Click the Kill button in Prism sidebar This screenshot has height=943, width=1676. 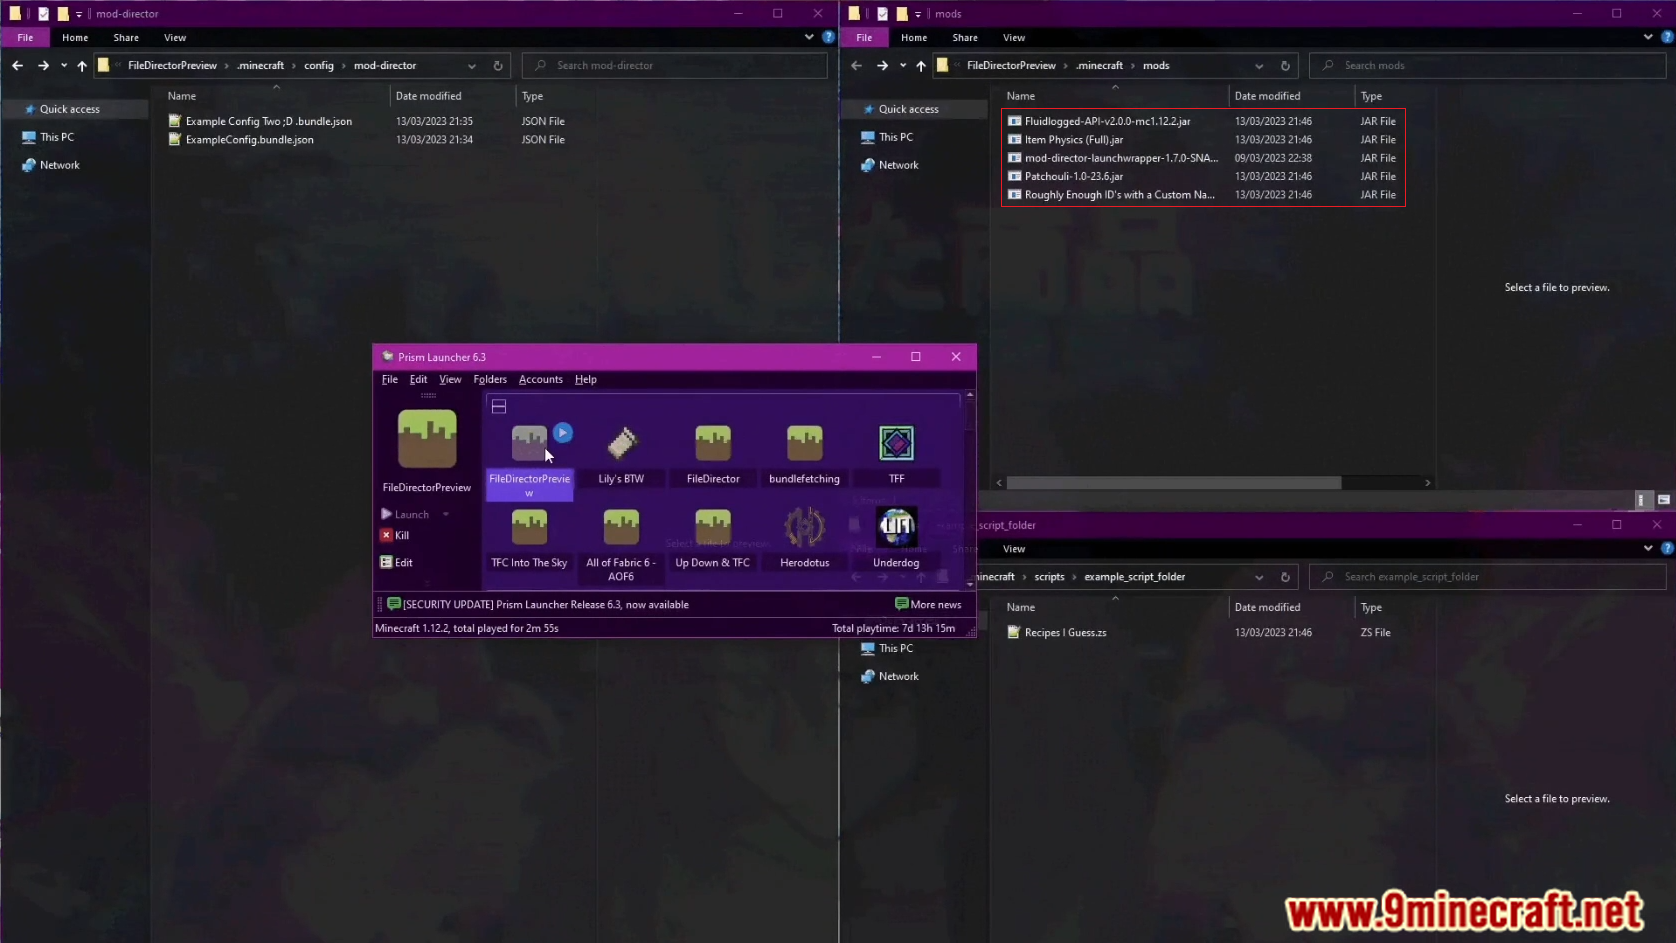click(395, 535)
